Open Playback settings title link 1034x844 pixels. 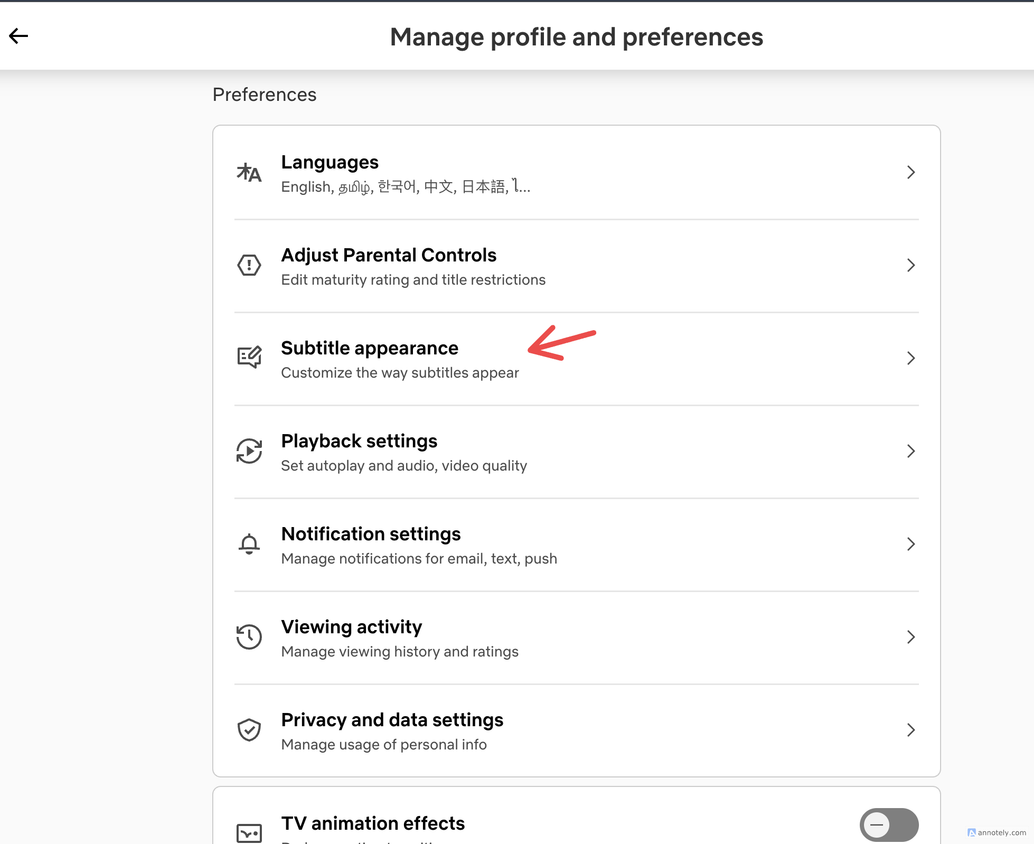[359, 441]
